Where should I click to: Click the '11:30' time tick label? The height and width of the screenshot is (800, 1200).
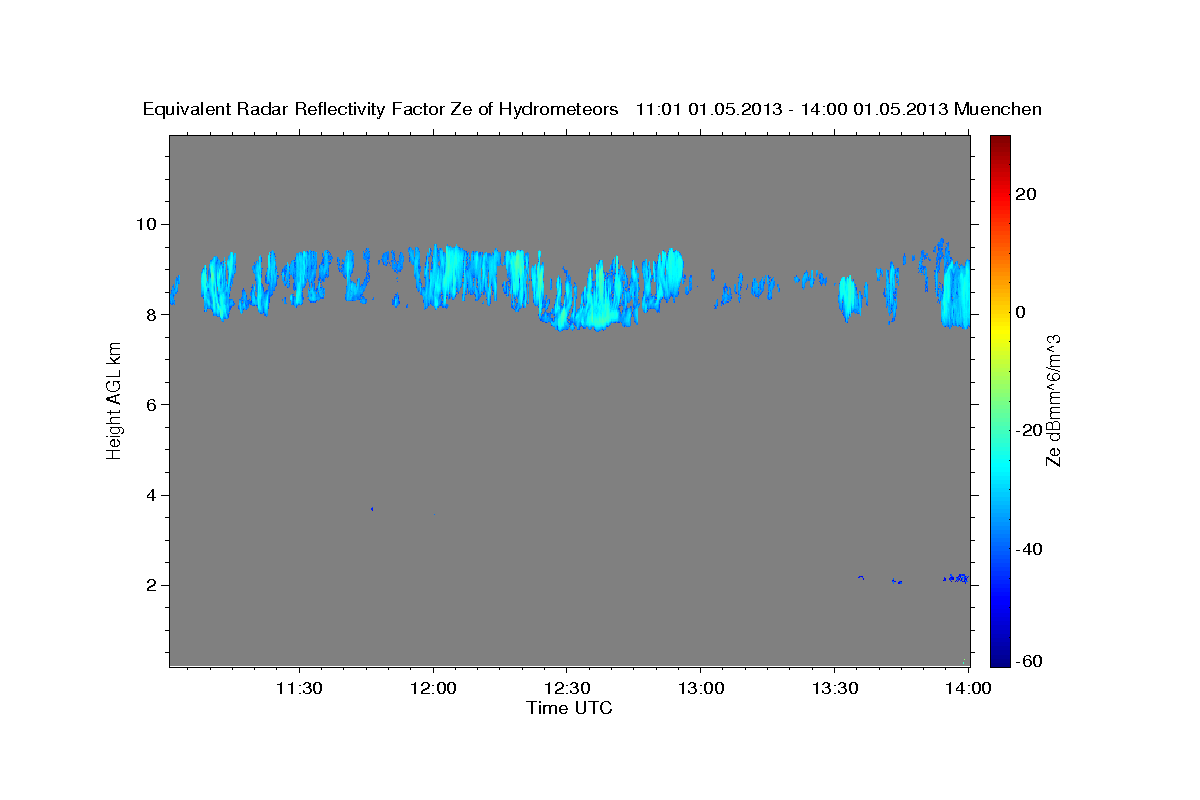pyautogui.click(x=298, y=688)
